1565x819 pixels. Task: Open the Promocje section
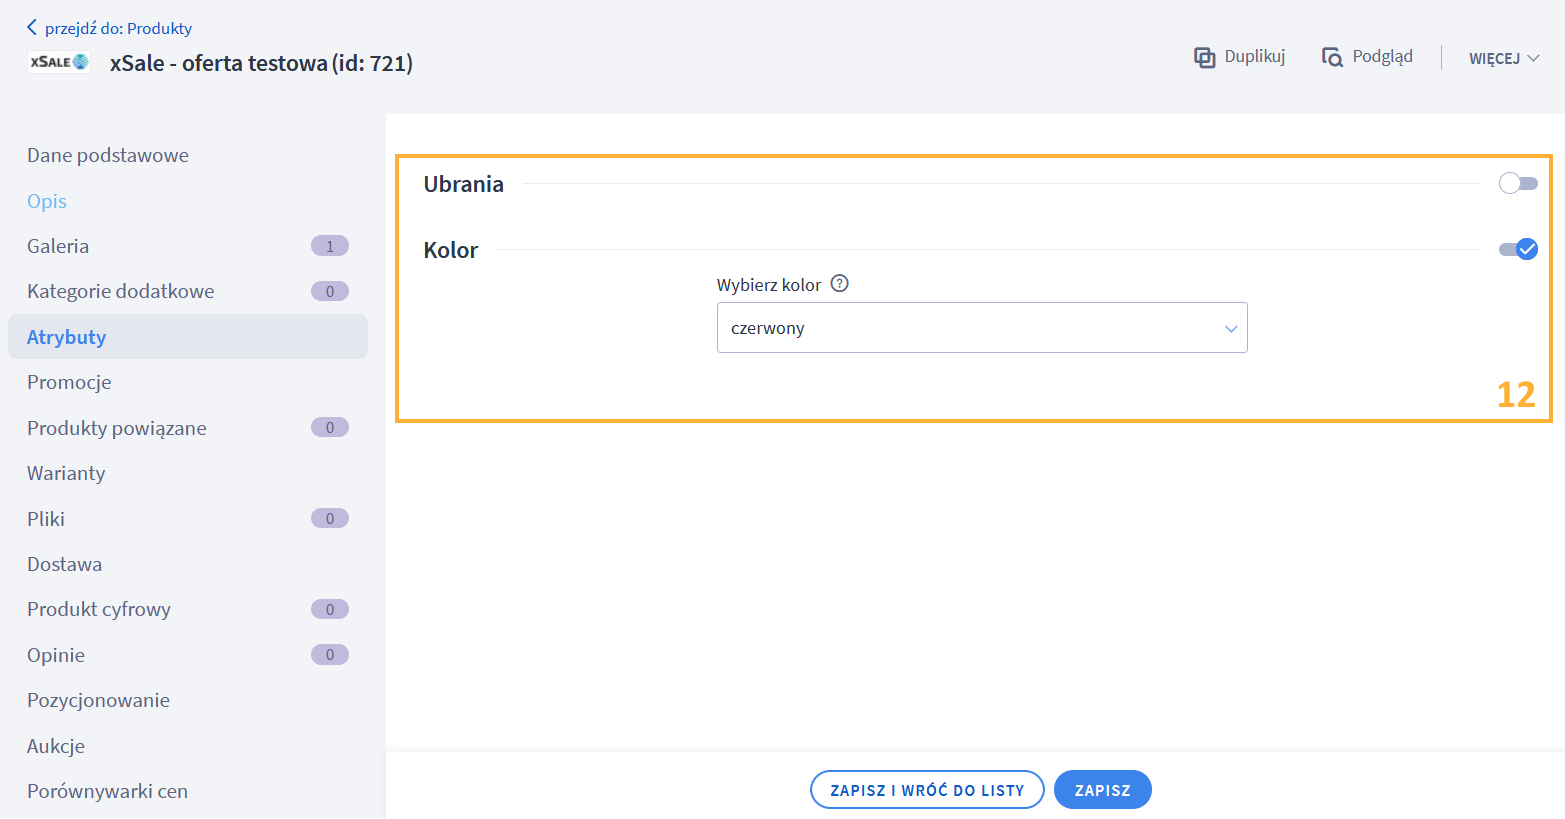coord(69,382)
